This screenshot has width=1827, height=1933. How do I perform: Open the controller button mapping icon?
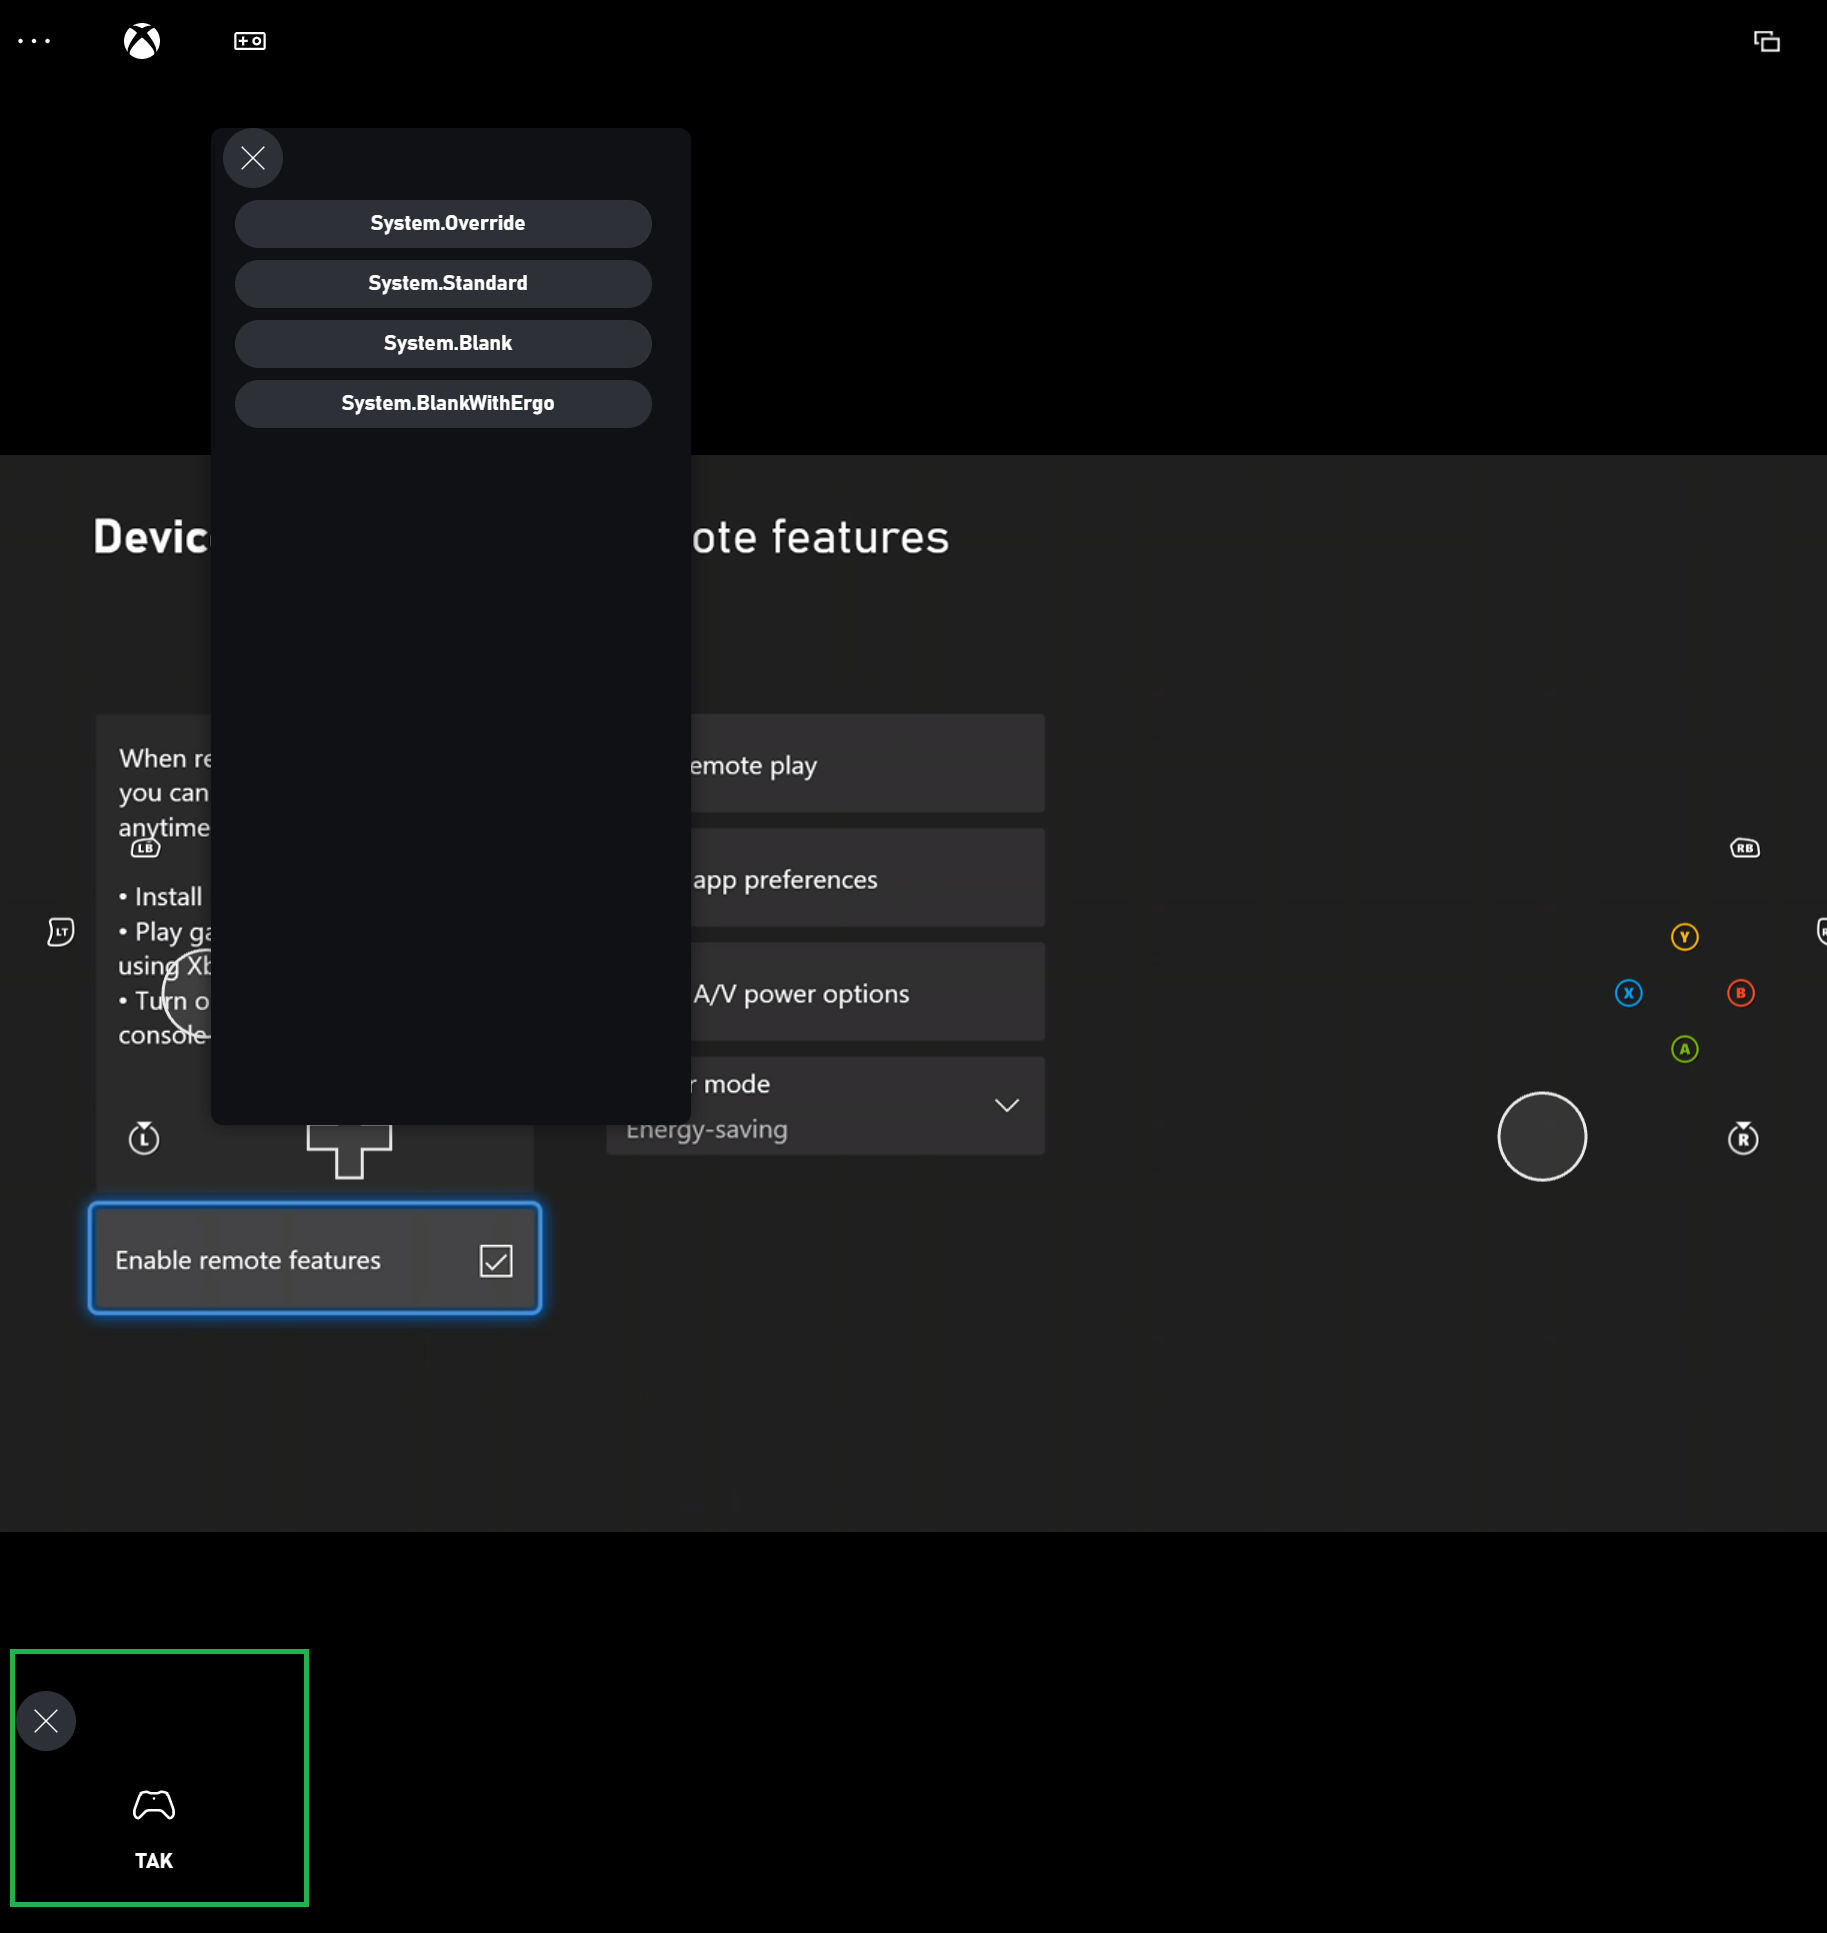pos(248,41)
